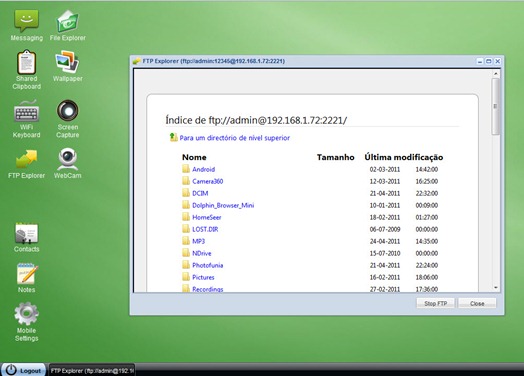Maximize the FTP Explorer window
Screen dimensions: 524x376
[x=489, y=61]
